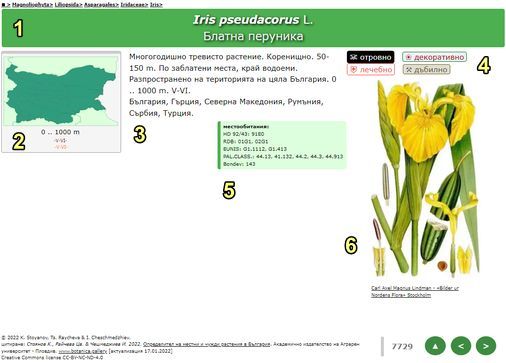Open www.botanica.gallery link in footer
Image resolution: width=506 pixels, height=363 pixels.
coord(83,351)
